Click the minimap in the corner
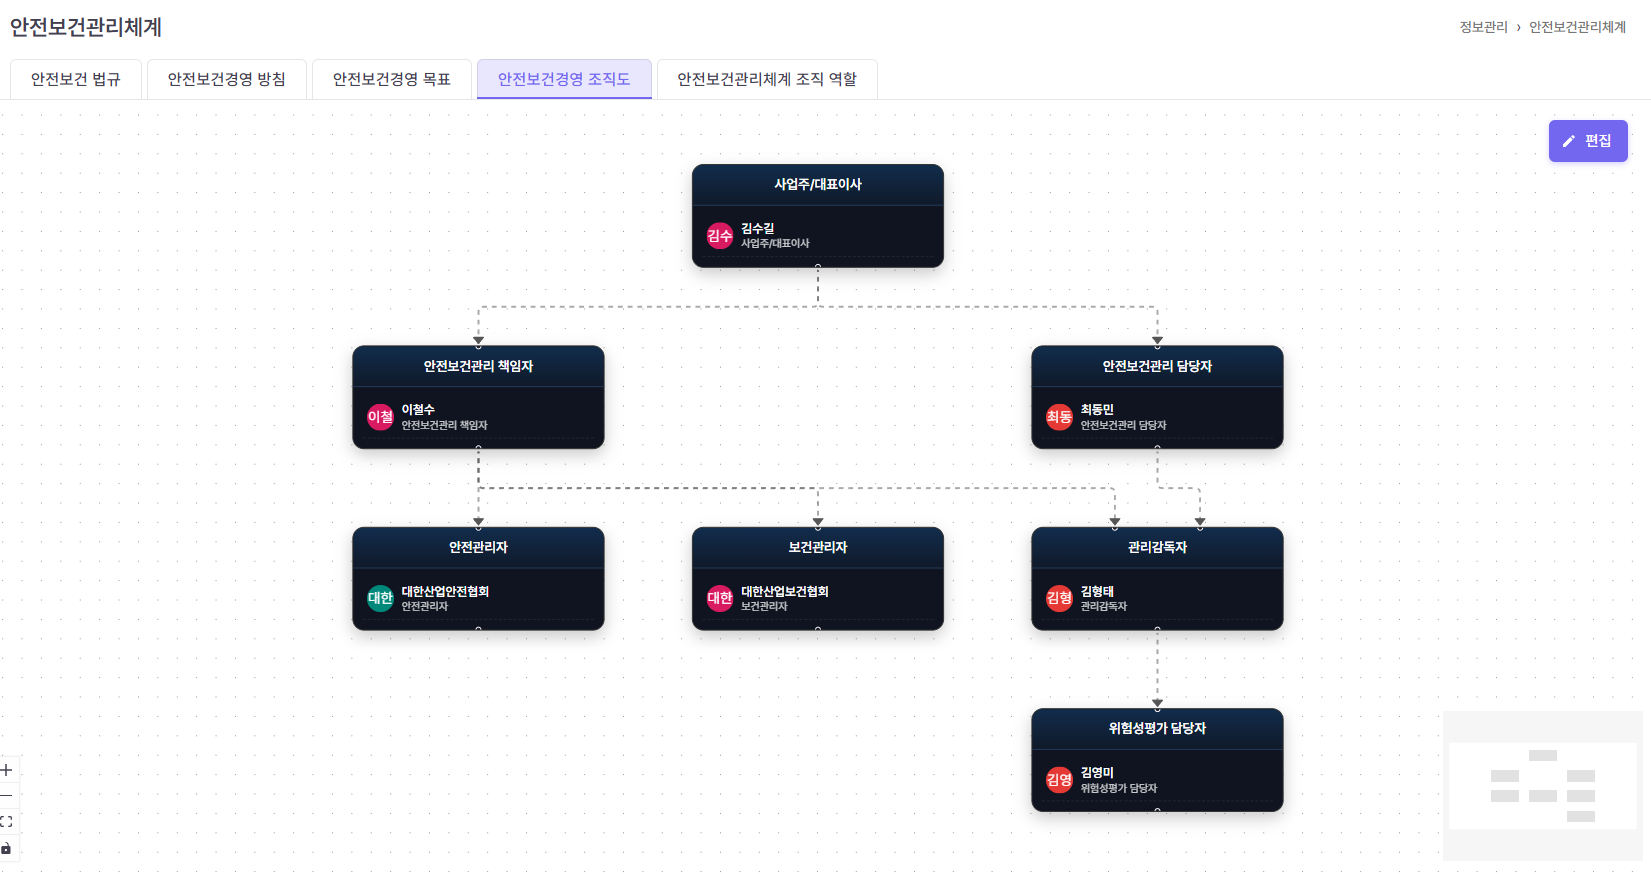 [1542, 785]
